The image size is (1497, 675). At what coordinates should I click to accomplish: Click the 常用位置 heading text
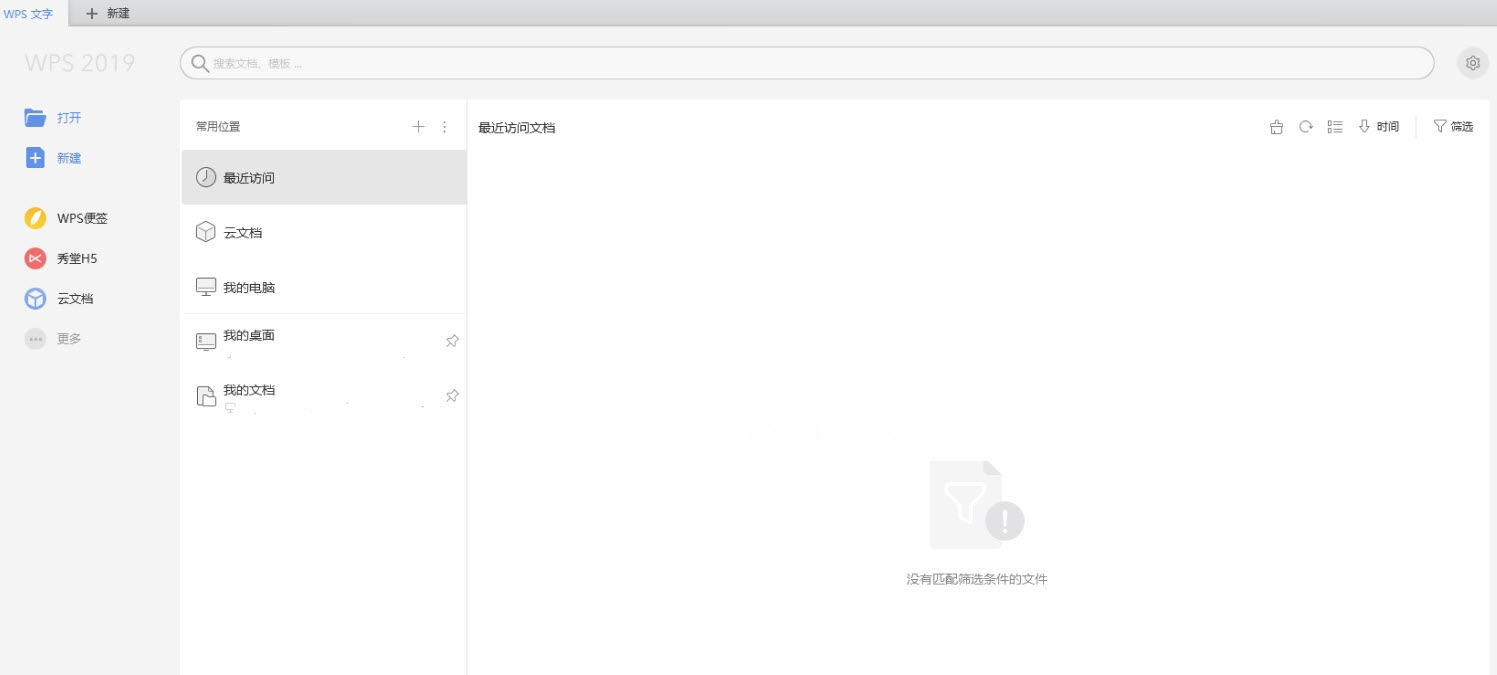point(218,127)
